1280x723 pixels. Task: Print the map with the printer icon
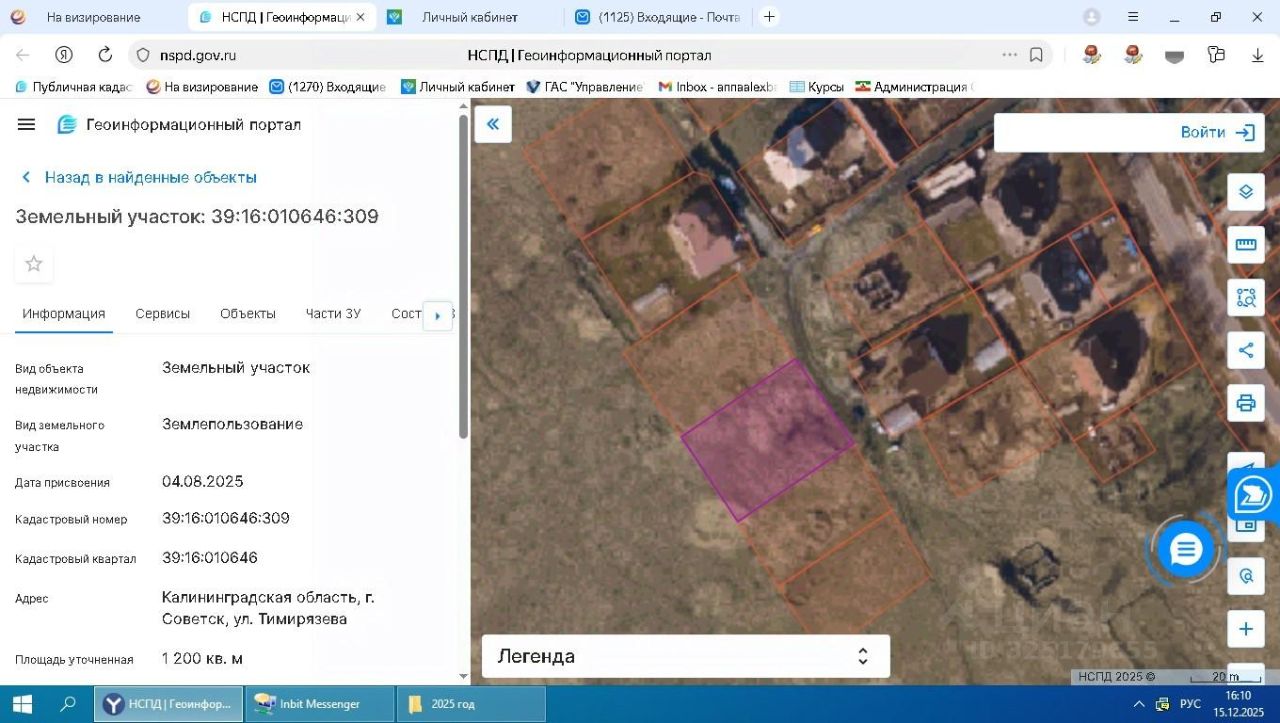[x=1246, y=403]
